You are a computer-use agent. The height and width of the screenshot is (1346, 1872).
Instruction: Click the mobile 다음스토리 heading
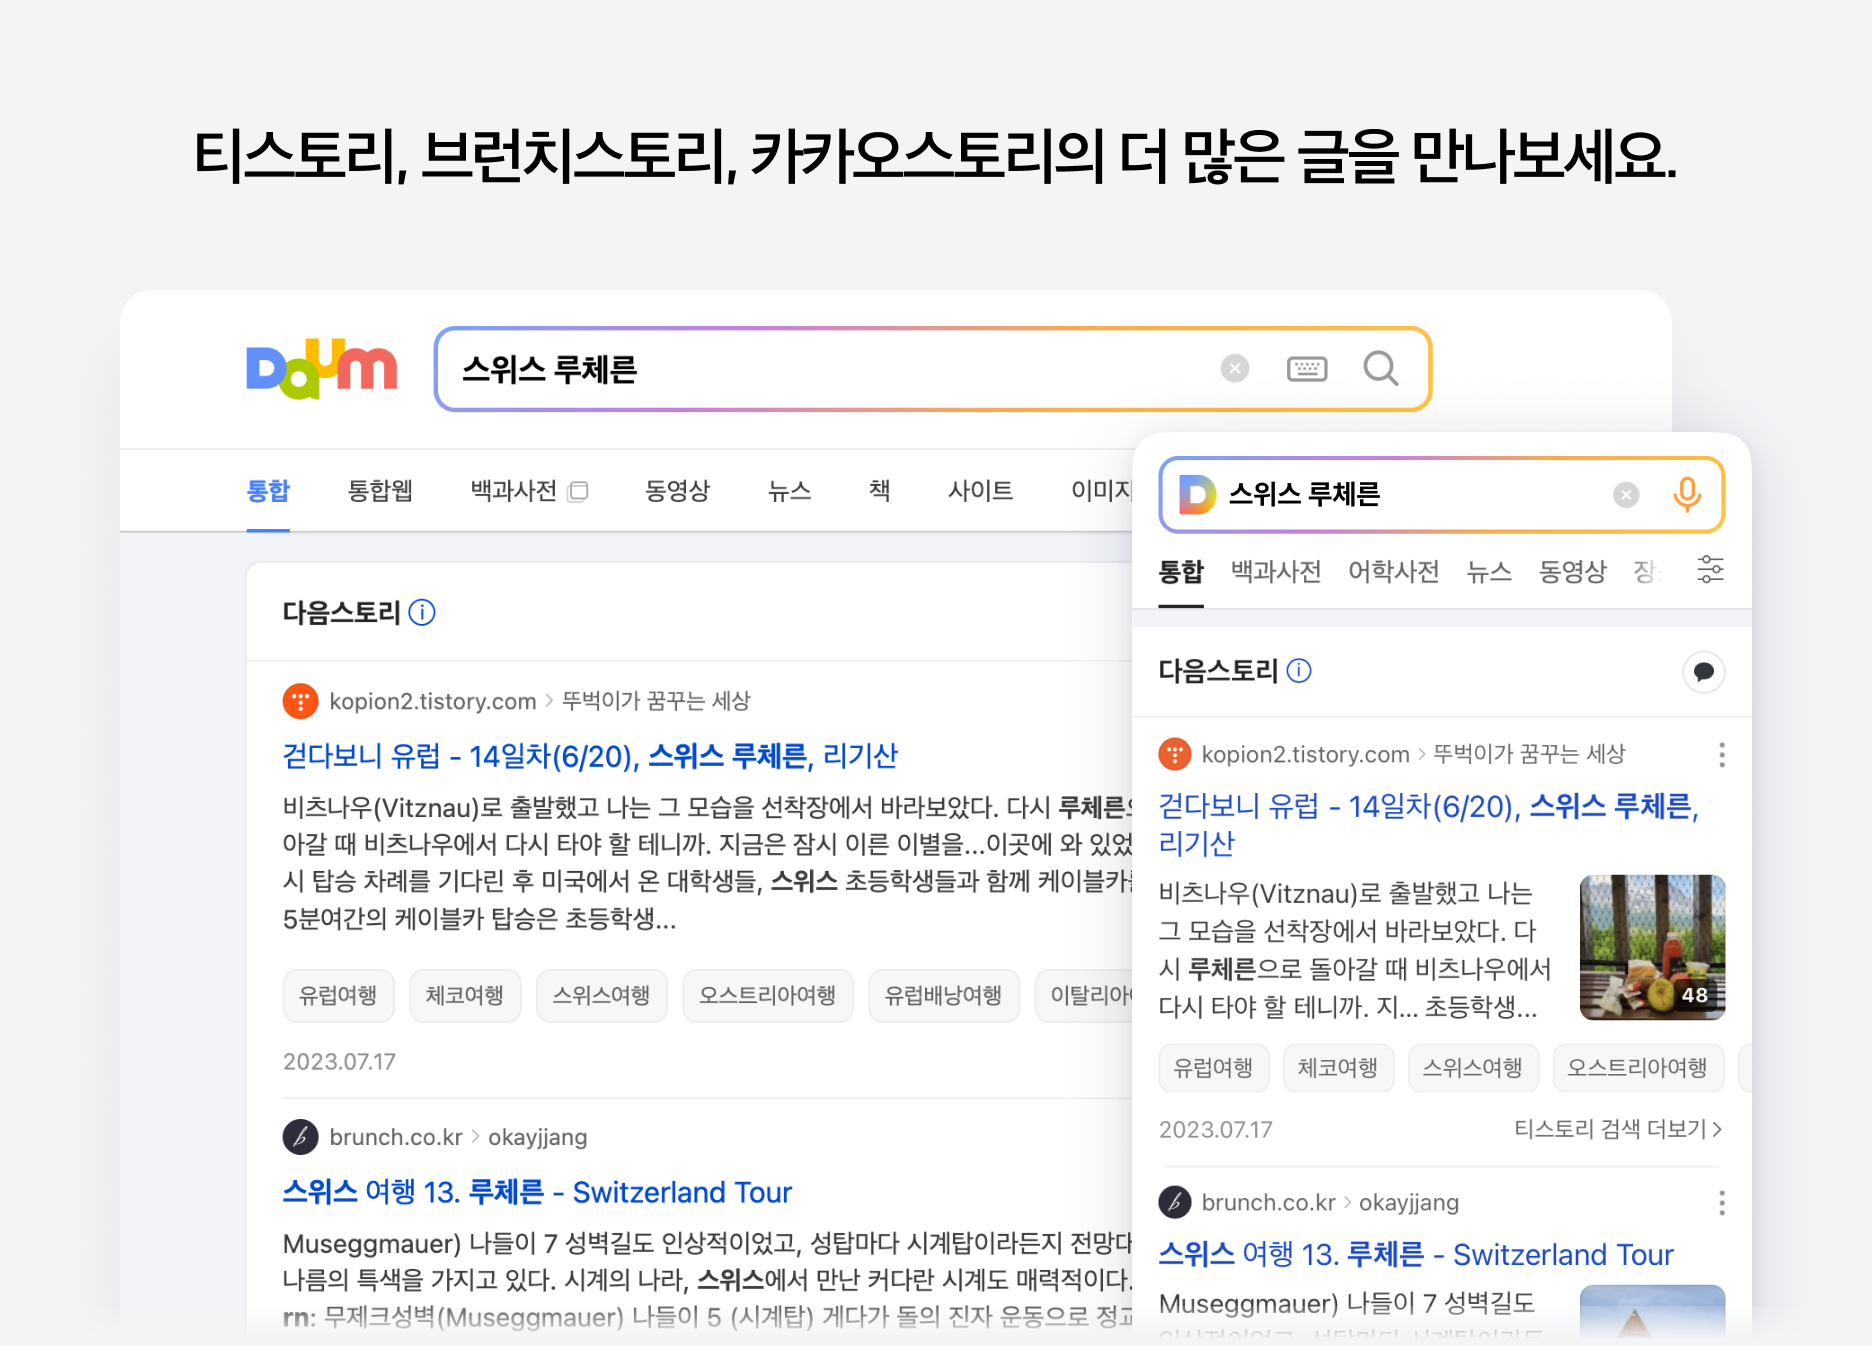[1219, 671]
